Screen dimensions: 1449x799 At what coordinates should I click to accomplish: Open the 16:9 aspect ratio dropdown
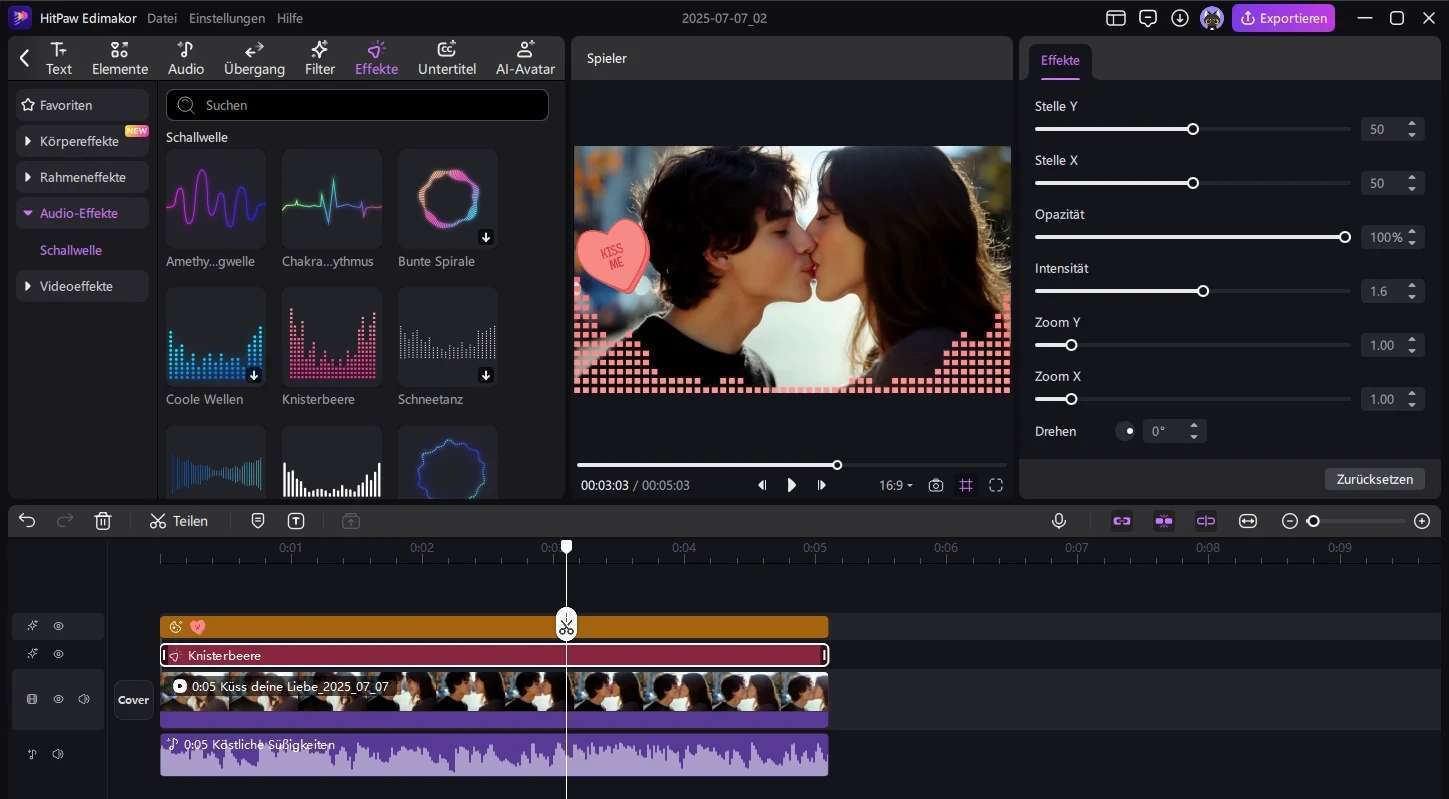[x=895, y=485]
